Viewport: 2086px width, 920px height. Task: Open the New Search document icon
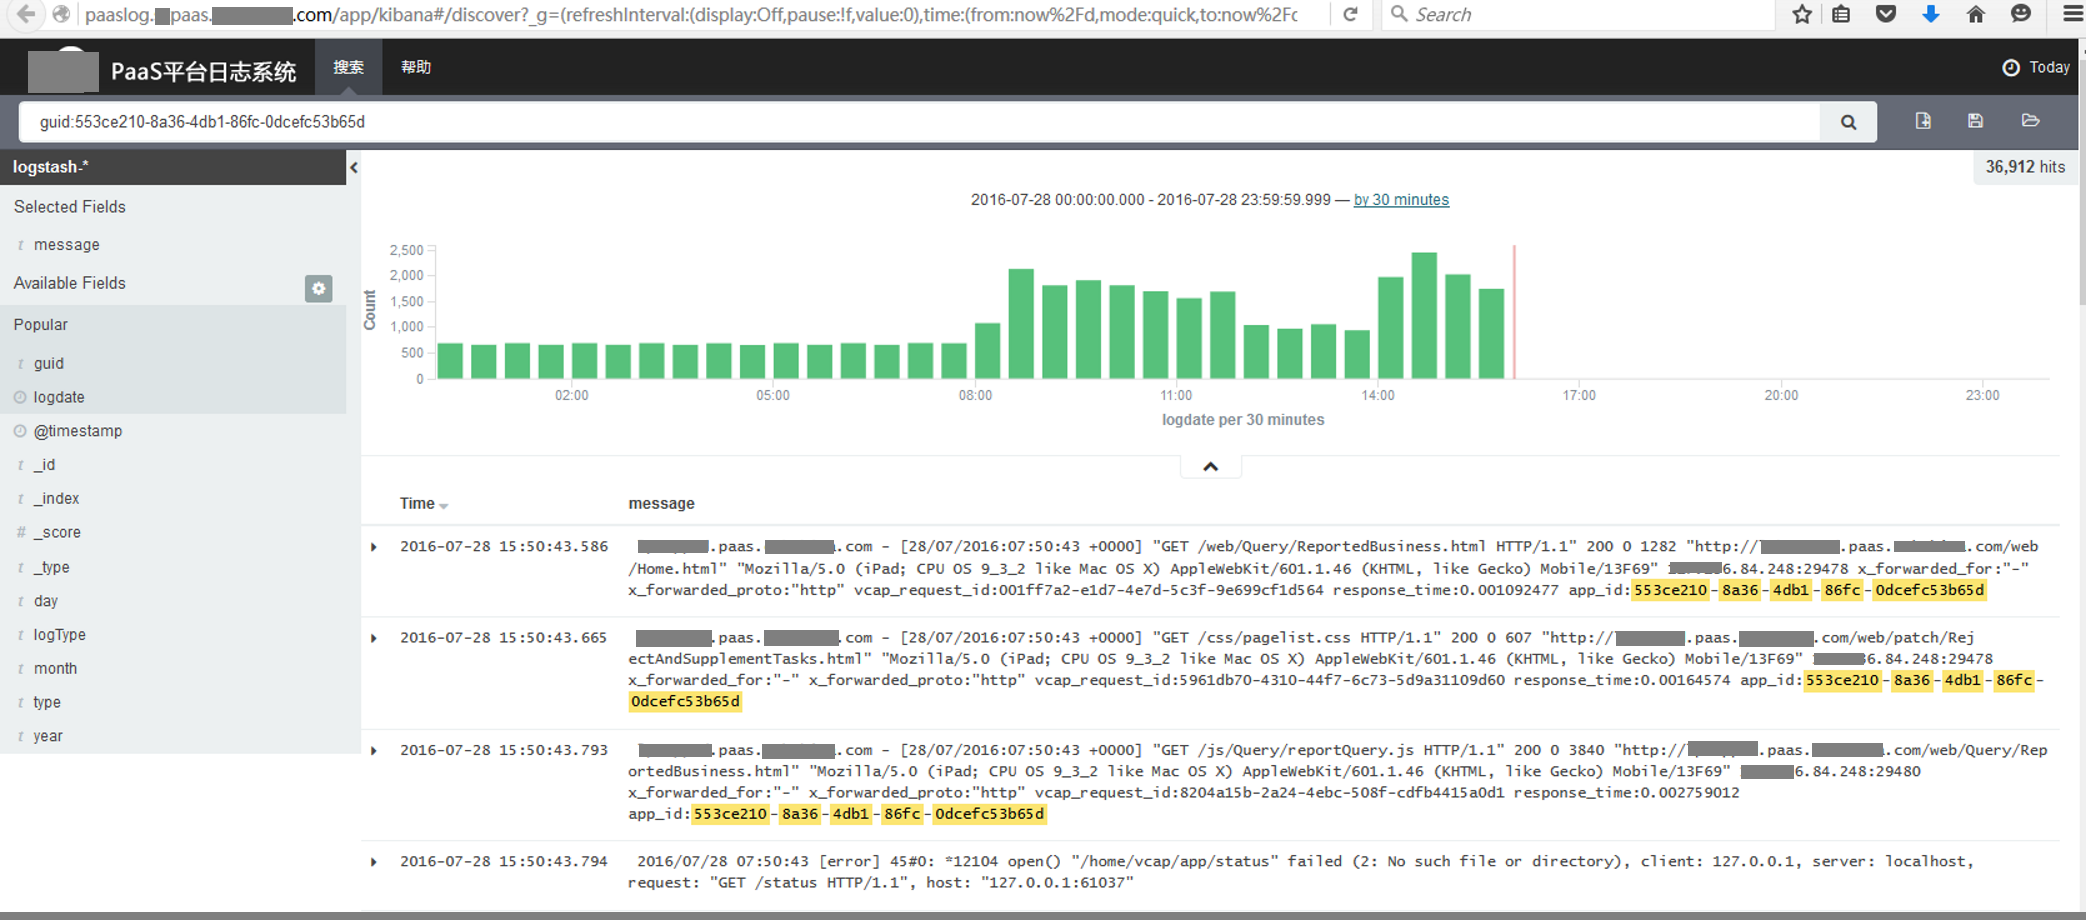coord(1923,121)
